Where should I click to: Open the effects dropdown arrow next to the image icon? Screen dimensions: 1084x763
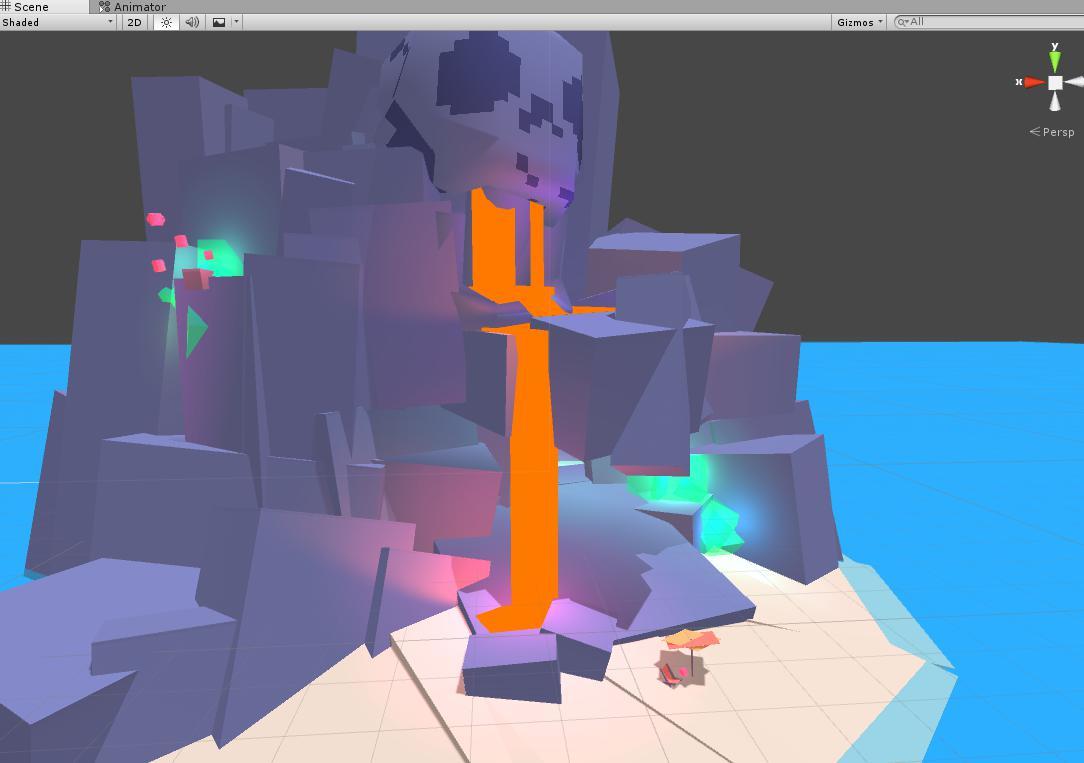pyautogui.click(x=237, y=22)
